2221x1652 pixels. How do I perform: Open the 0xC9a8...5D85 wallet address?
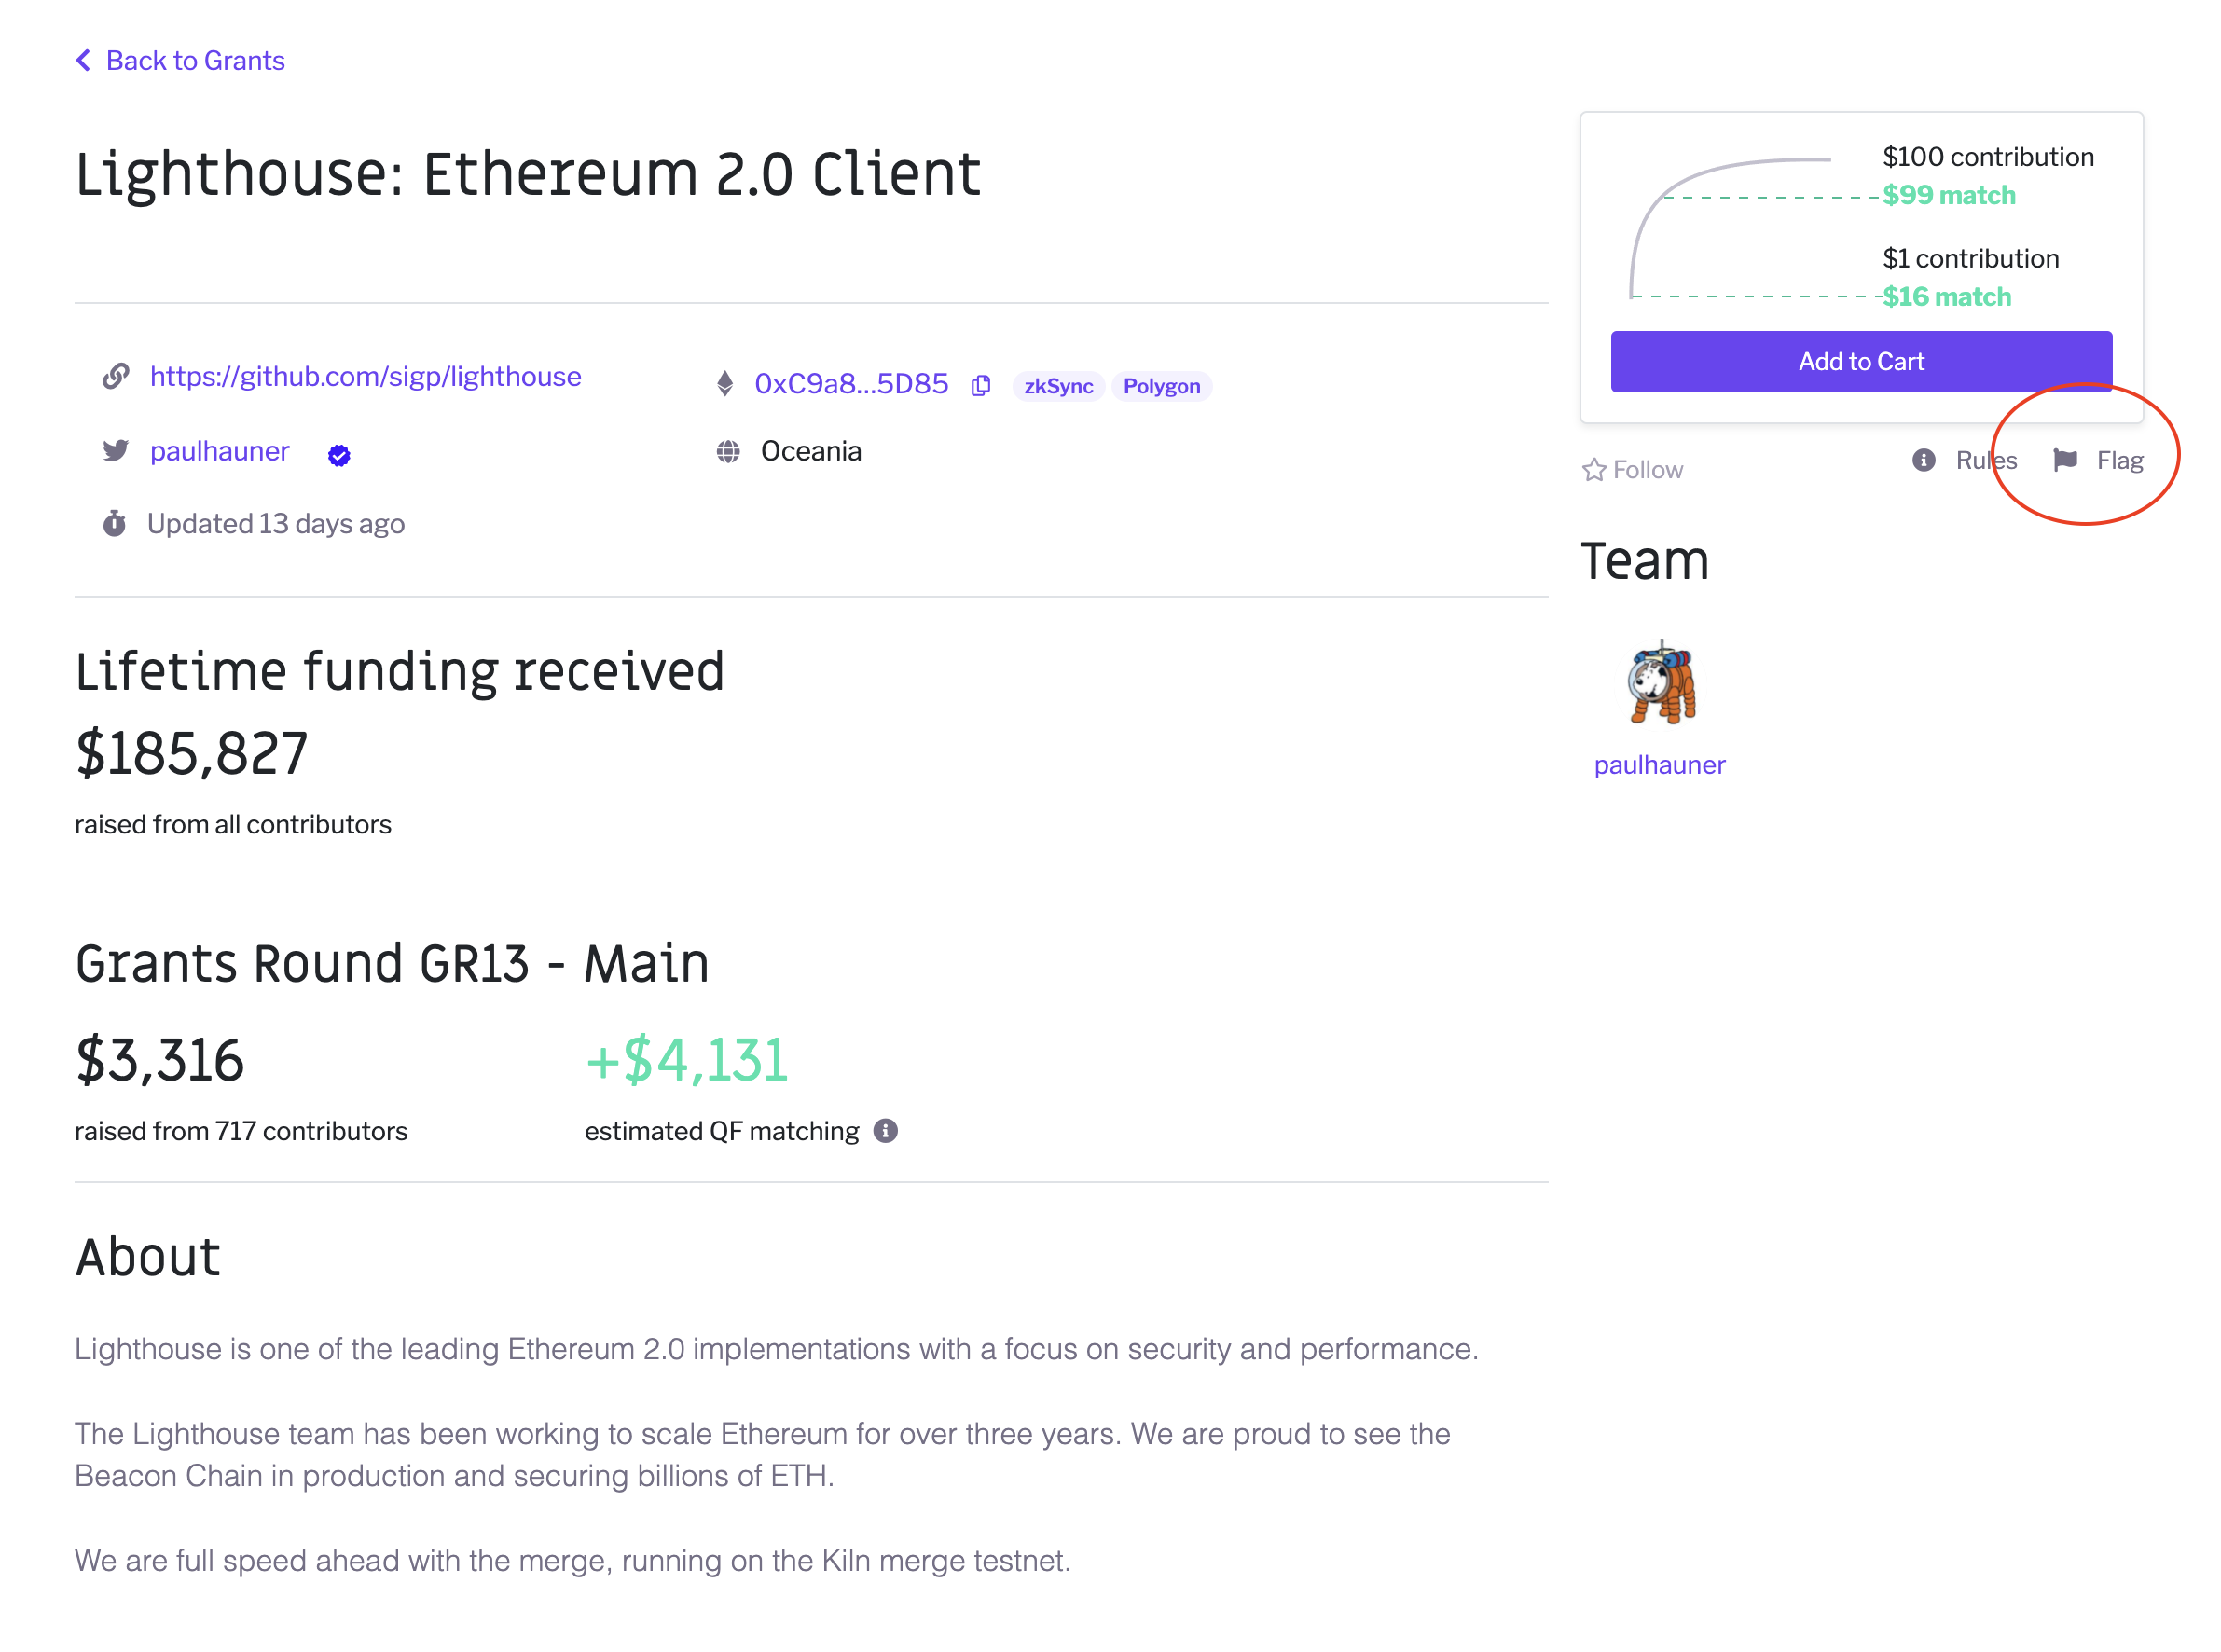[851, 384]
